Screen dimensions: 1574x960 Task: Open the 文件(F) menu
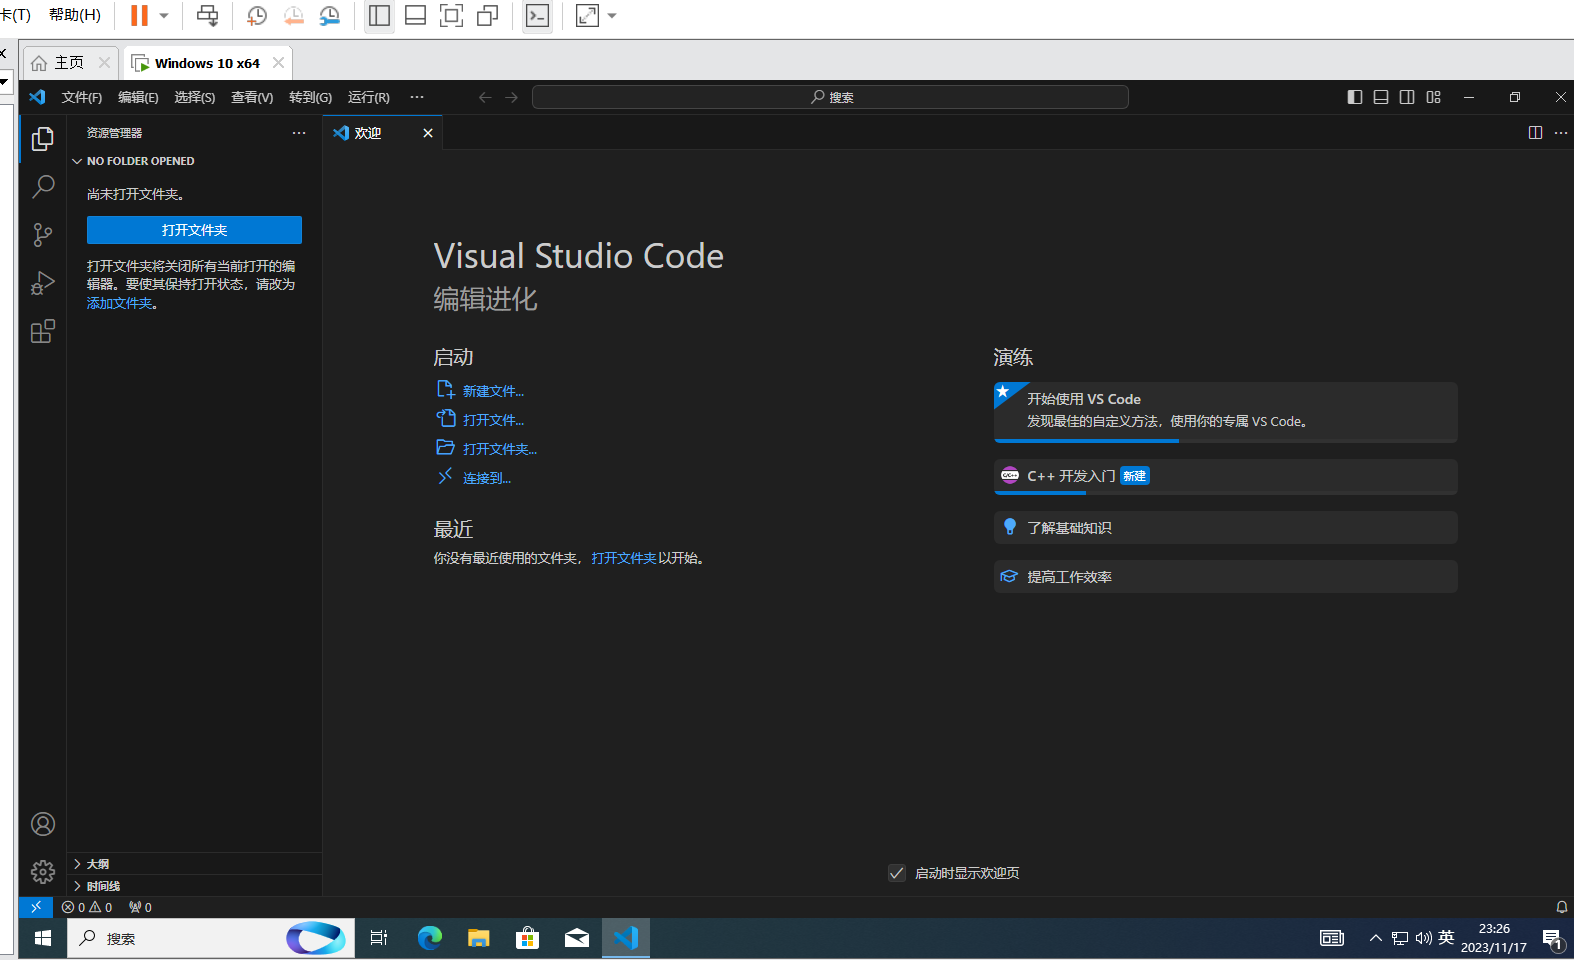[x=82, y=97]
